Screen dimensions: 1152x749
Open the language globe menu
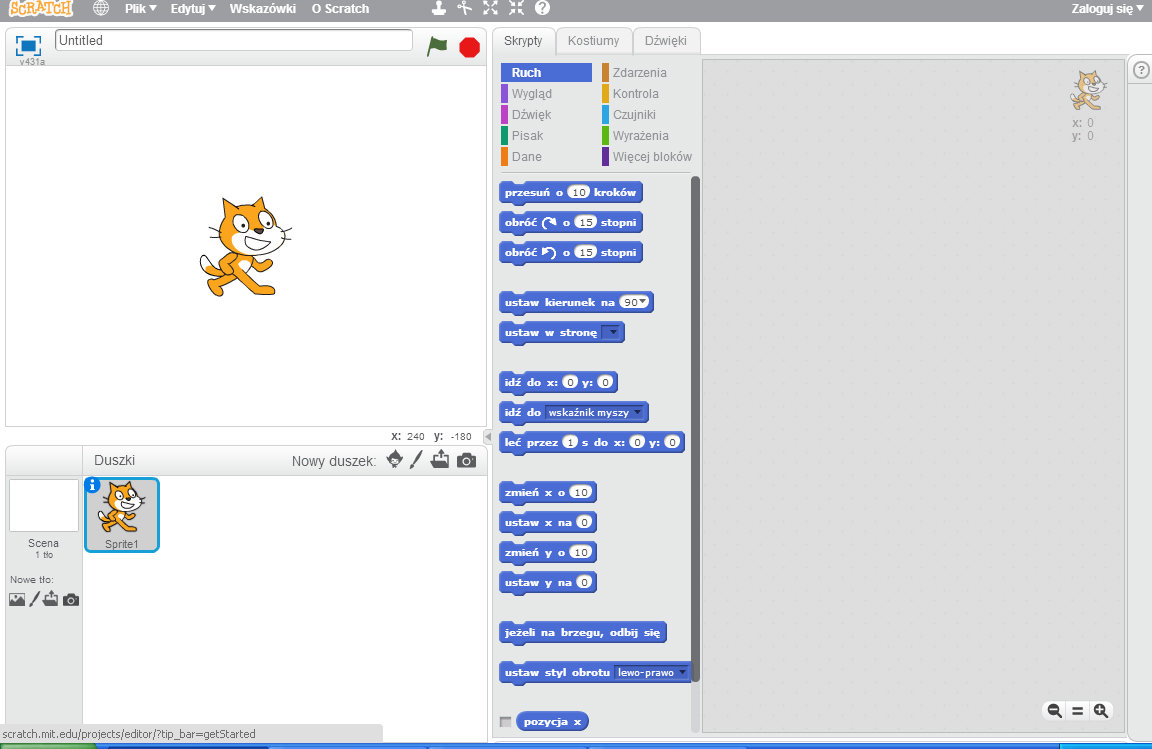[101, 9]
